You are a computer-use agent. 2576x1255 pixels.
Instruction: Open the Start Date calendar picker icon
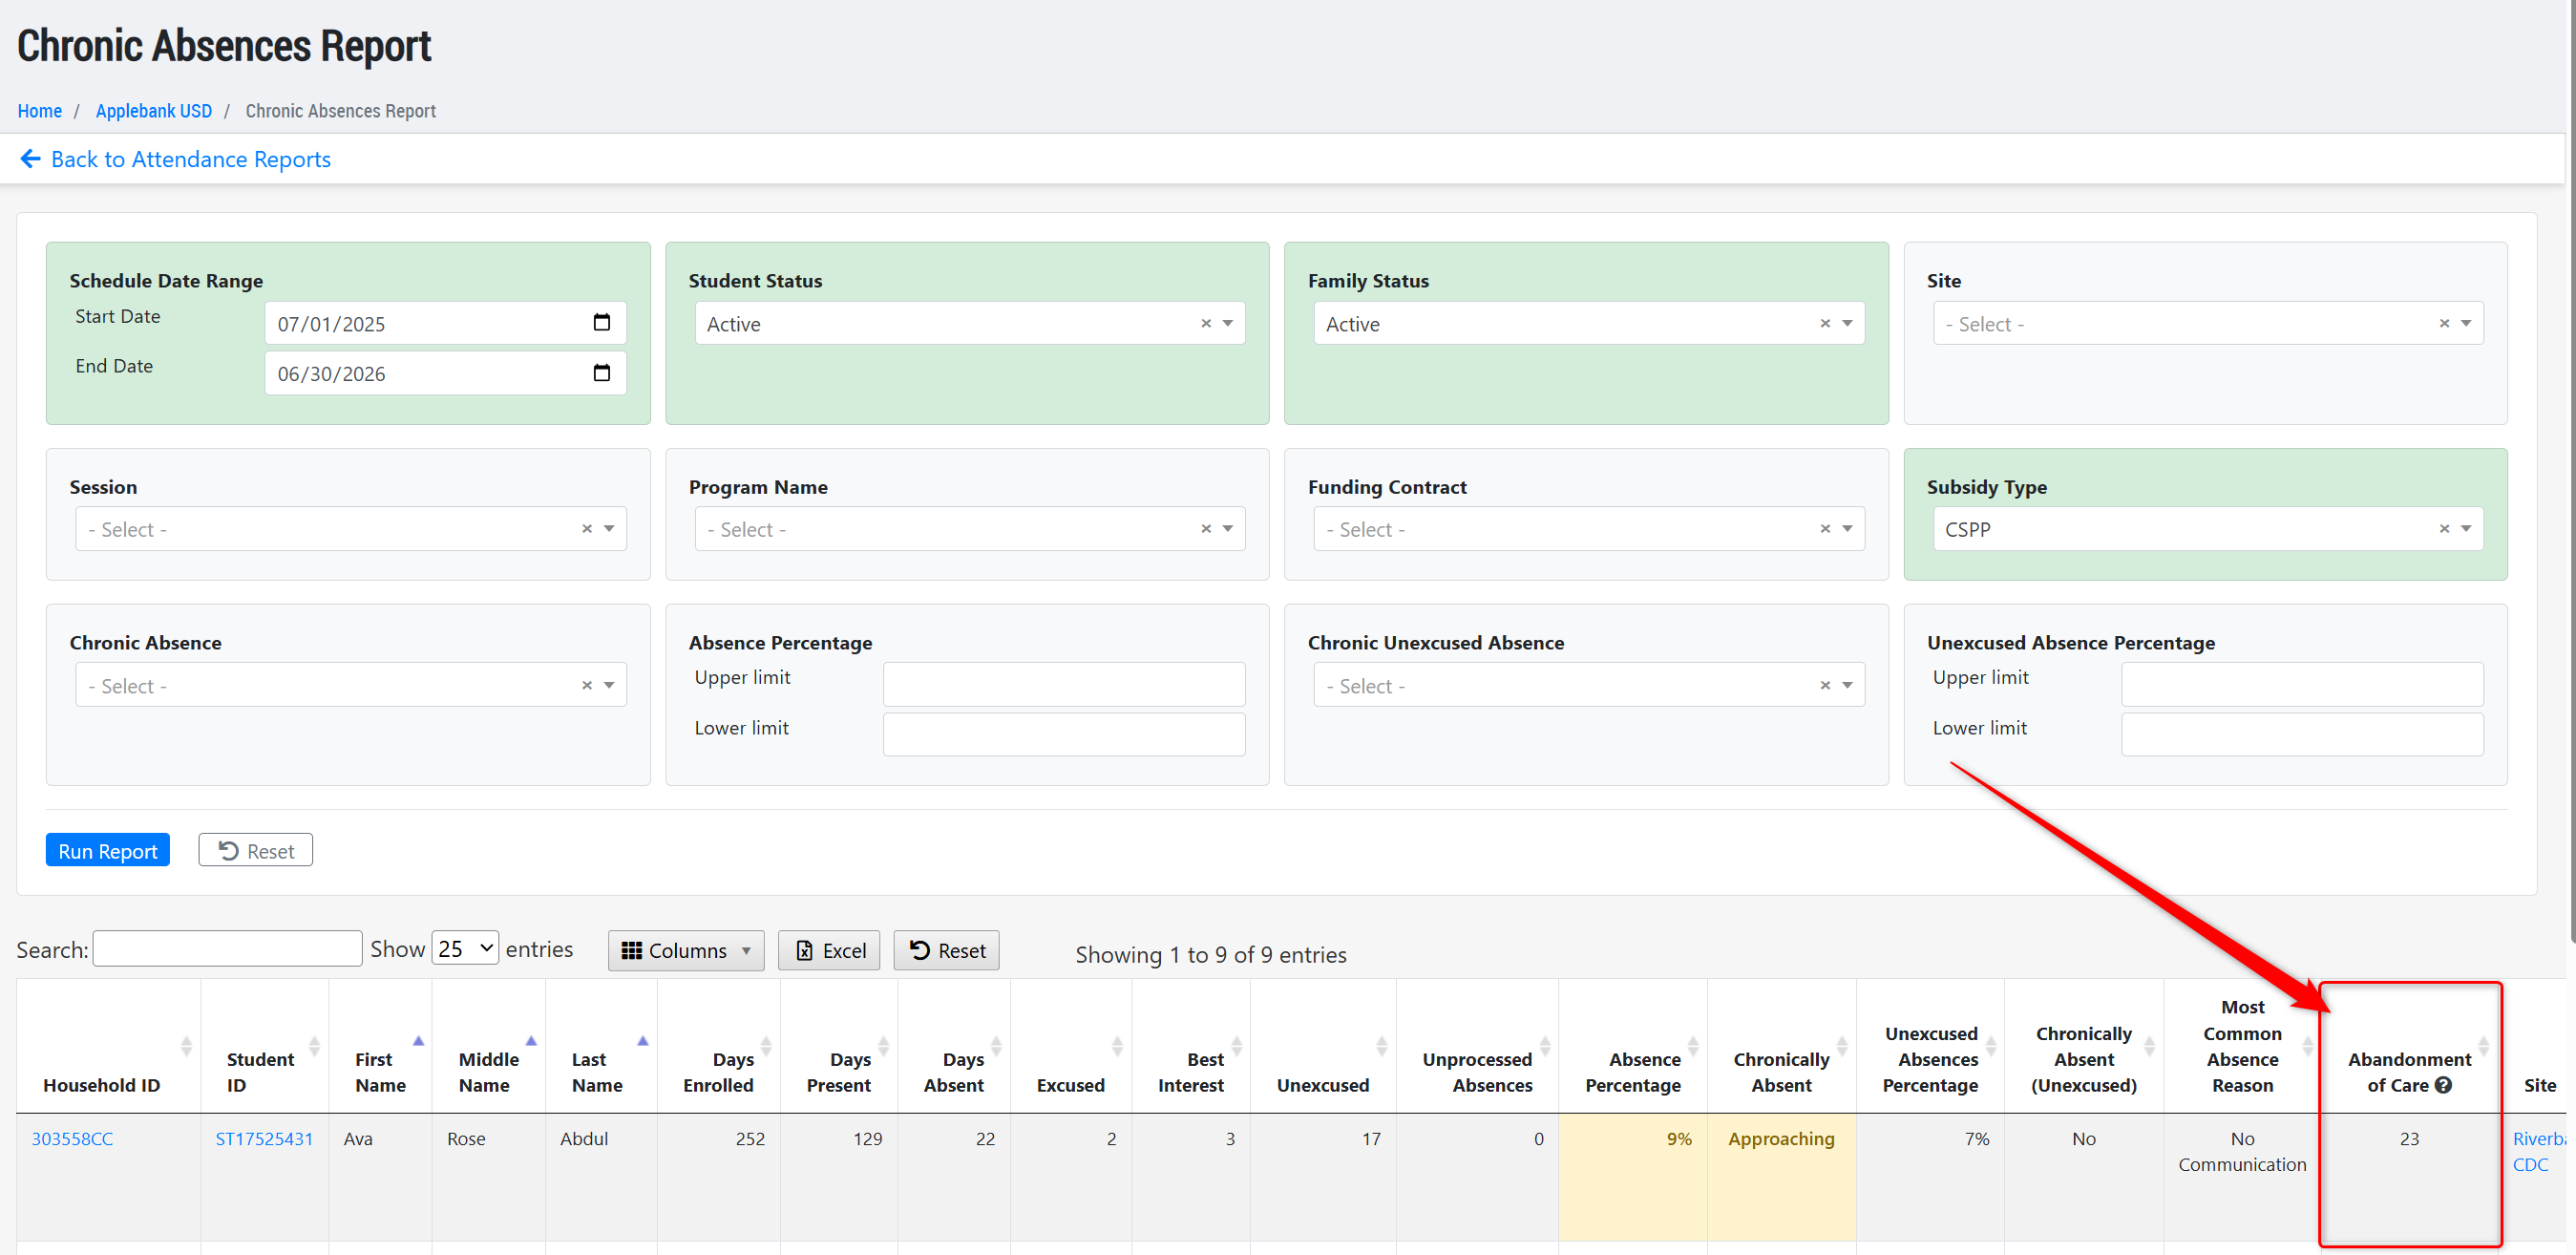[601, 322]
